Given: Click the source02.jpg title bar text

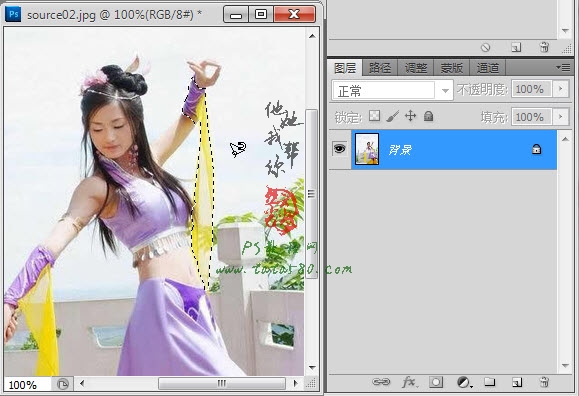Looking at the screenshot, I should (114, 15).
